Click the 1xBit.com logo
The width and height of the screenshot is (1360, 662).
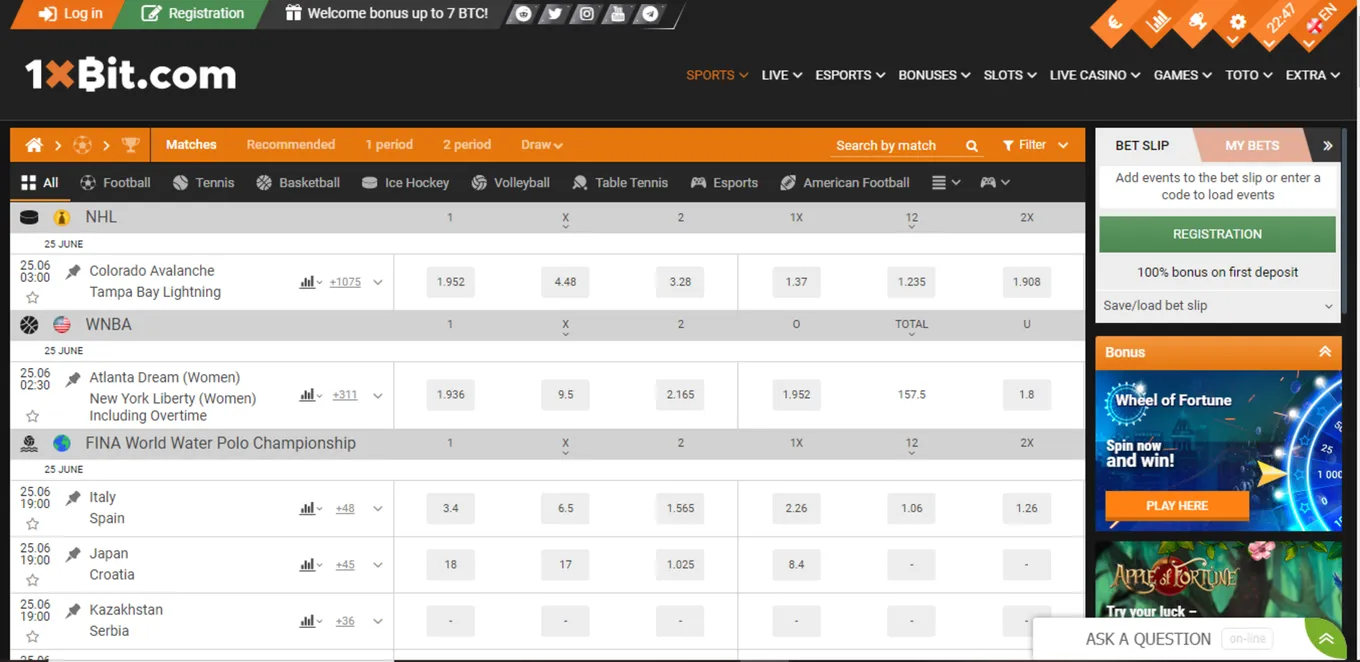[x=130, y=75]
